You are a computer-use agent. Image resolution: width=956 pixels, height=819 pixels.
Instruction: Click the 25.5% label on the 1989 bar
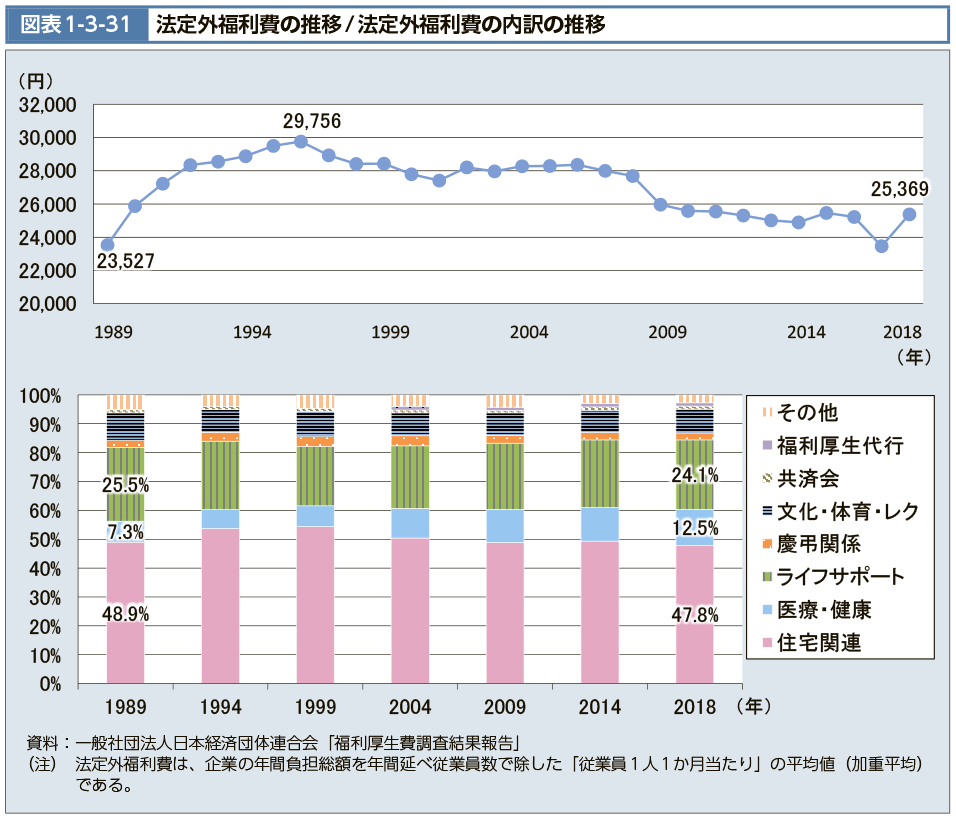pos(125,485)
